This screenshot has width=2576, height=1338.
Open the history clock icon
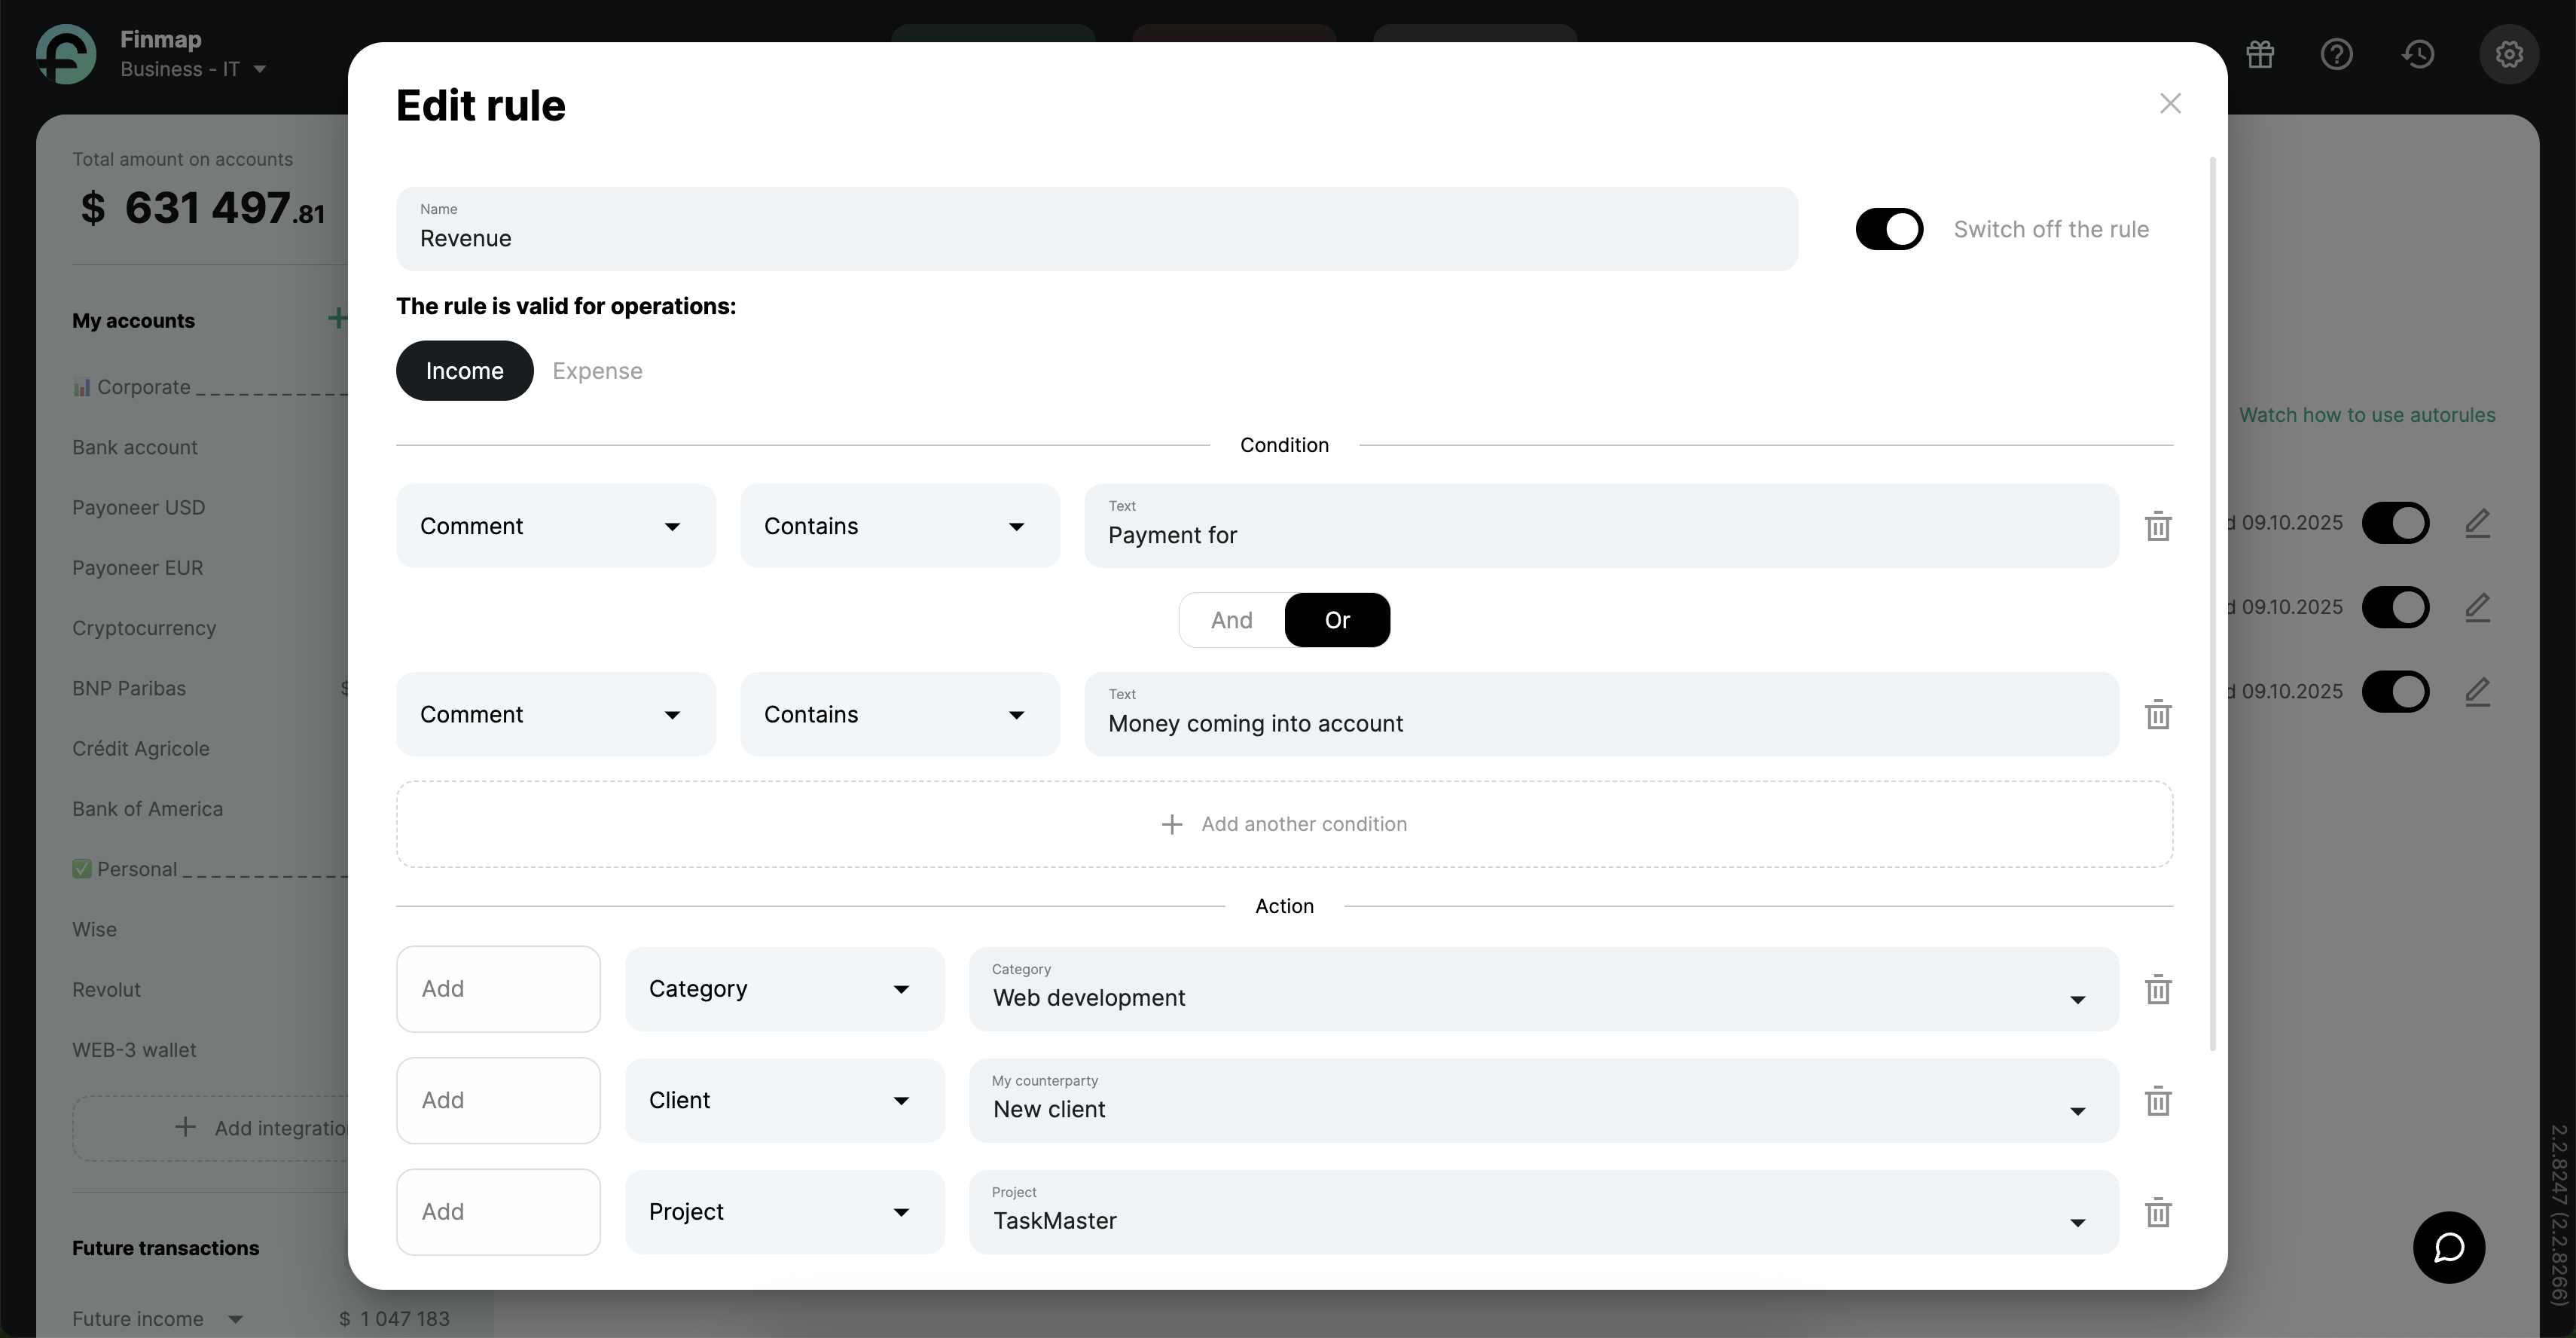[2418, 54]
